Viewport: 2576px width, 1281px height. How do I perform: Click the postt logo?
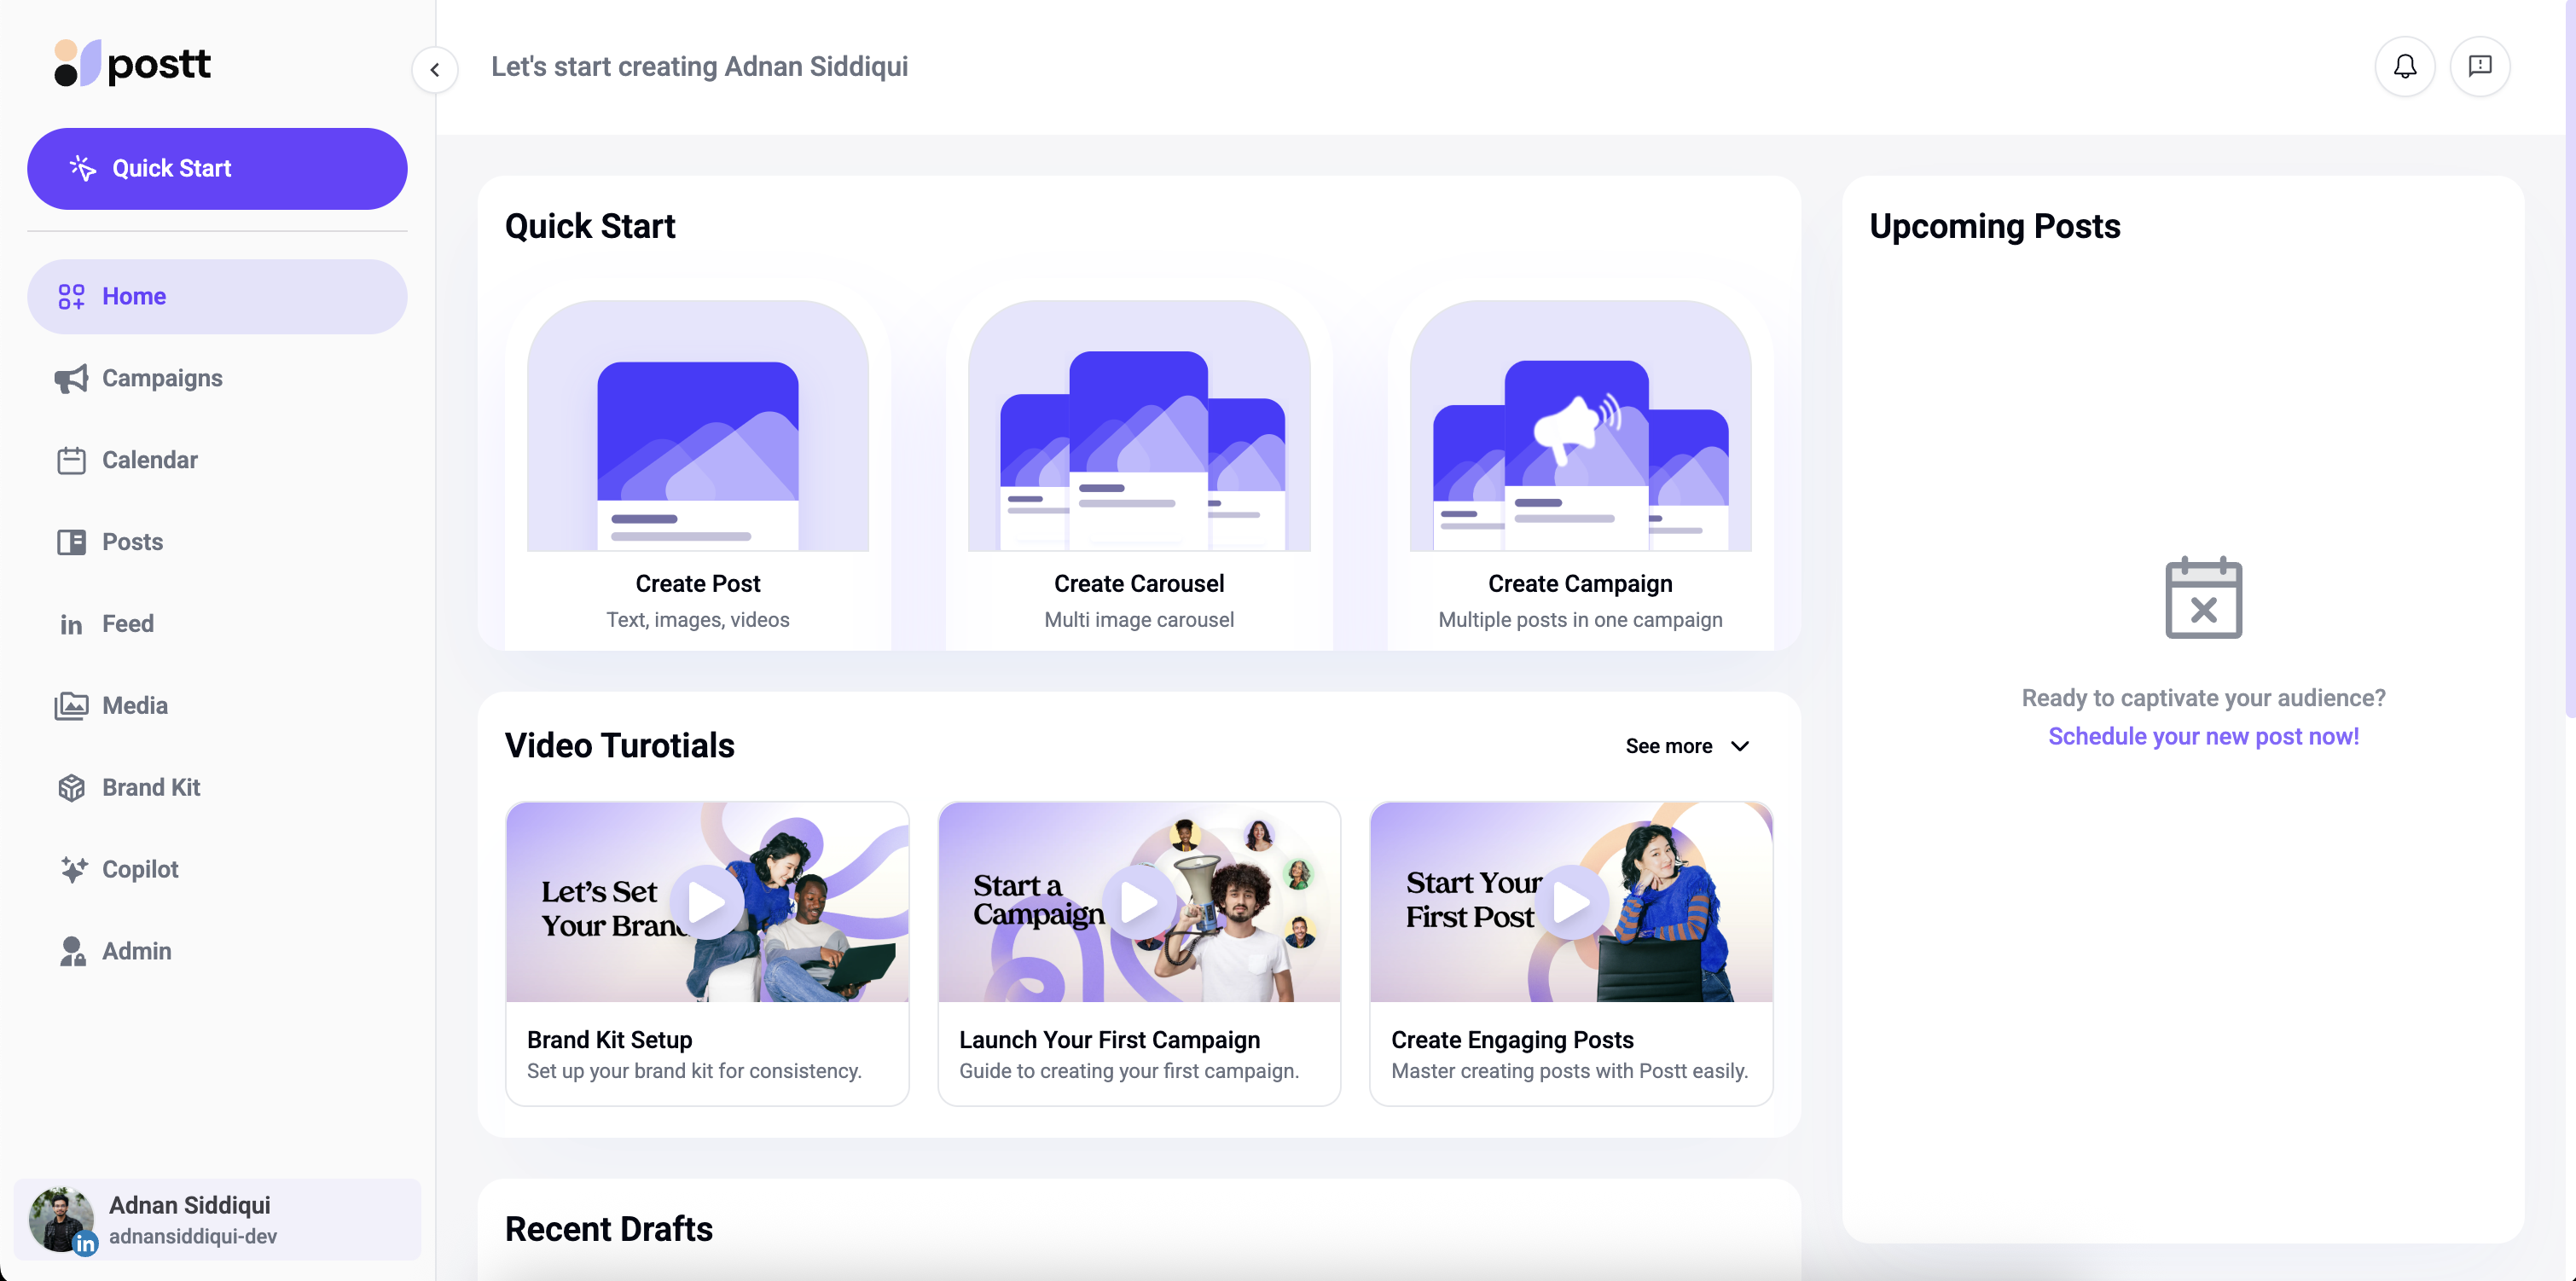(132, 64)
